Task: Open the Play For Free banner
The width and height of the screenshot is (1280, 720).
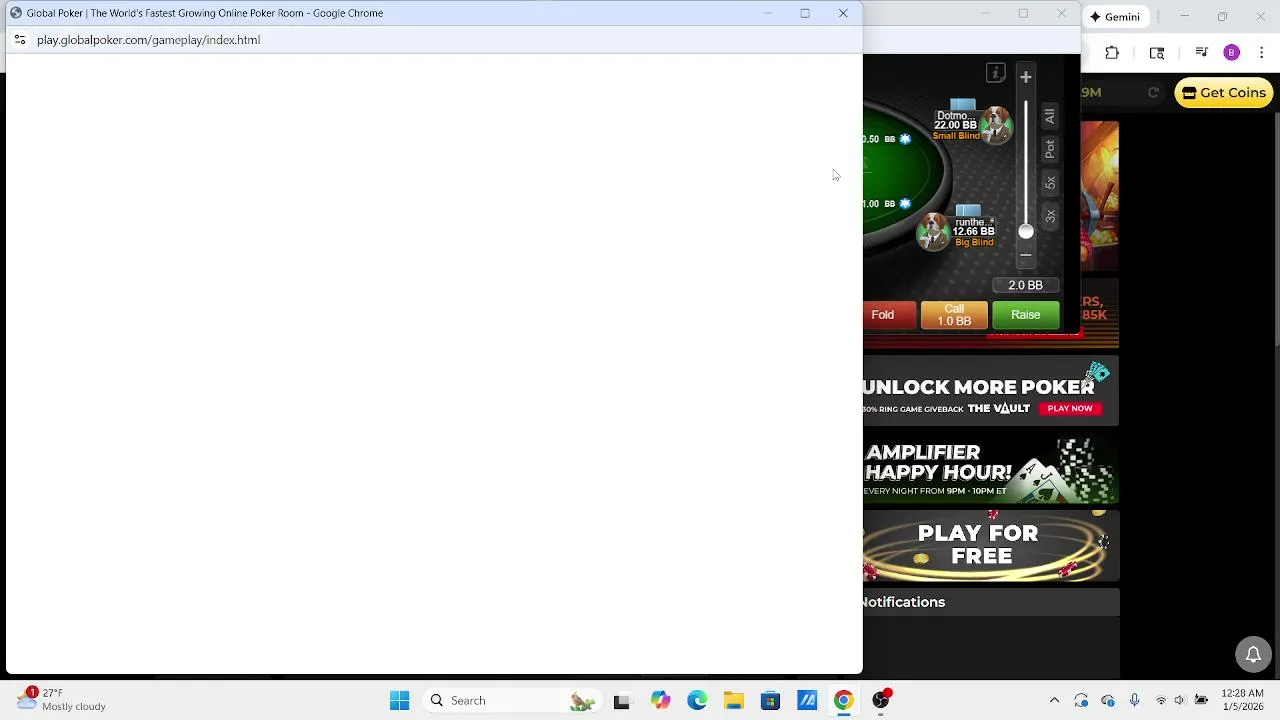Action: coord(991,546)
